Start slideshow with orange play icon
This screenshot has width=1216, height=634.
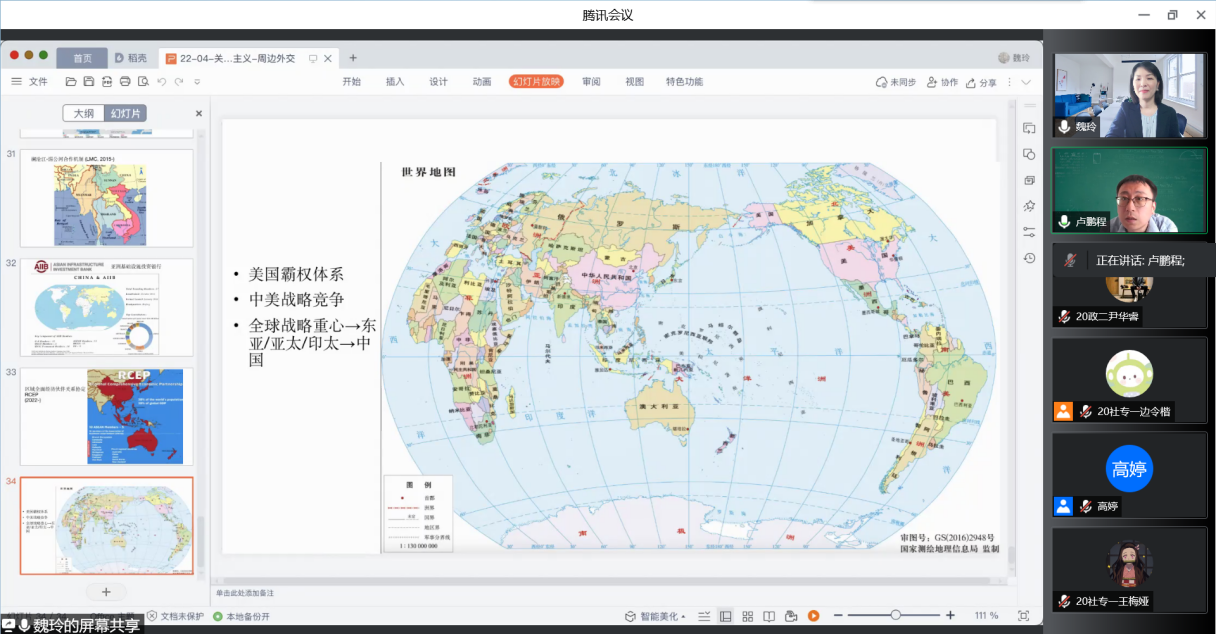[x=813, y=616]
